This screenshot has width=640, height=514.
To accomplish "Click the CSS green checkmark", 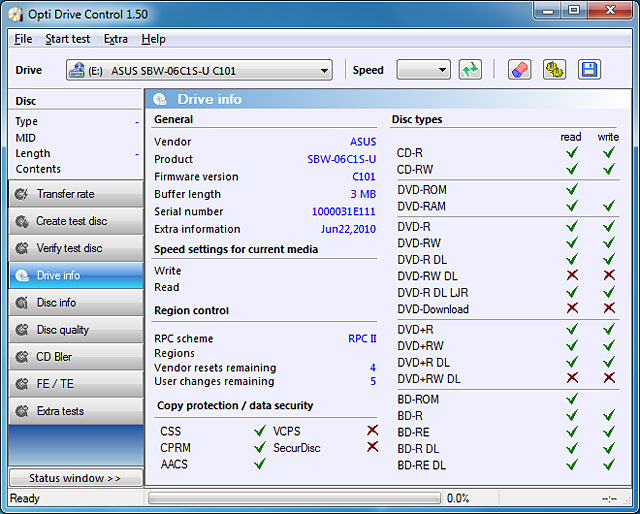I will click(x=260, y=431).
